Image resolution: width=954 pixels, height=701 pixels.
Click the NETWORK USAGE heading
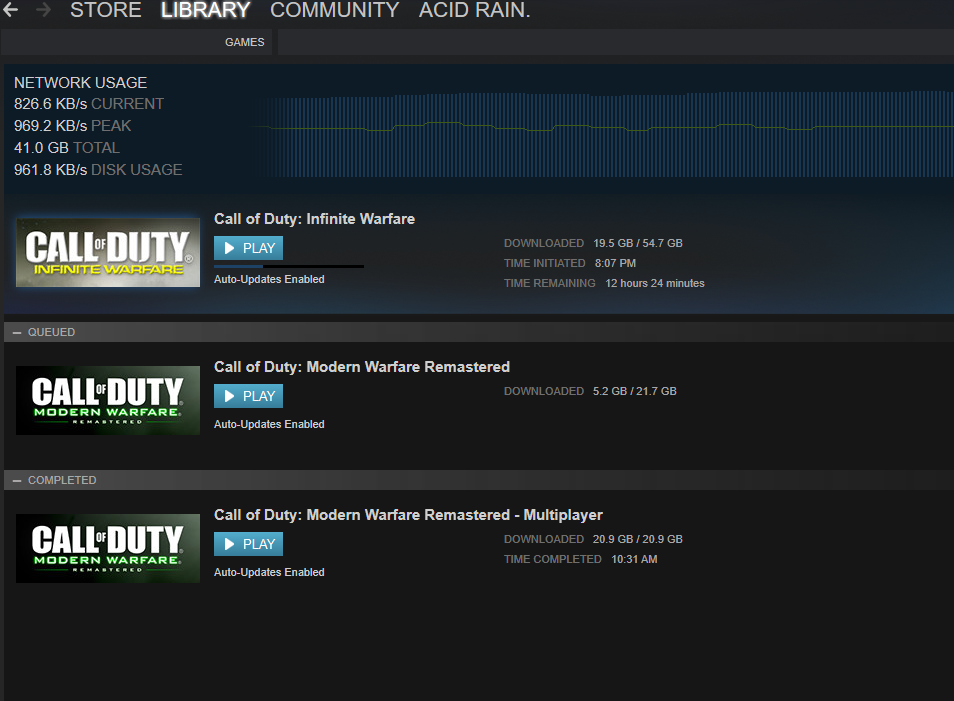(x=80, y=83)
